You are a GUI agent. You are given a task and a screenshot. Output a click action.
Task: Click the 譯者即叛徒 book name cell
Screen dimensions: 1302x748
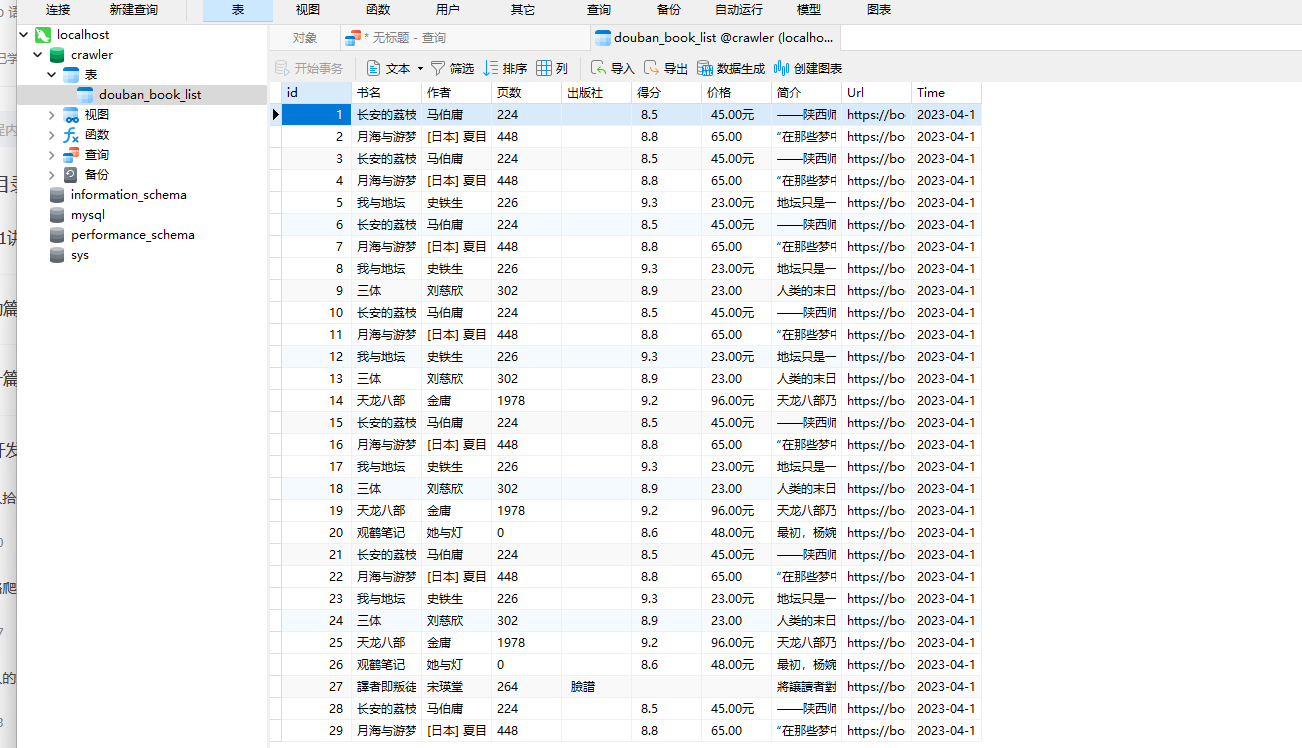[x=386, y=687]
